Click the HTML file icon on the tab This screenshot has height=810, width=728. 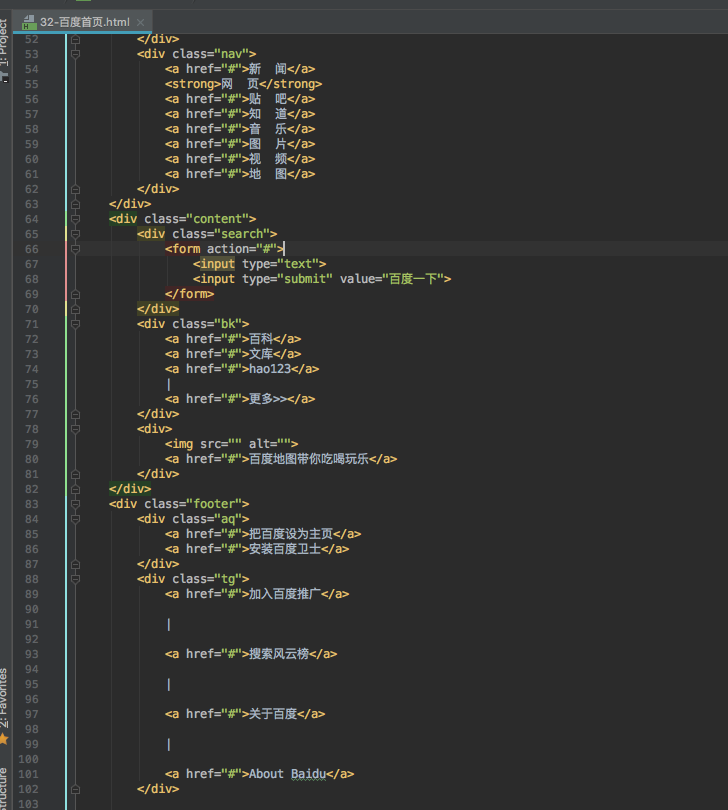29,22
